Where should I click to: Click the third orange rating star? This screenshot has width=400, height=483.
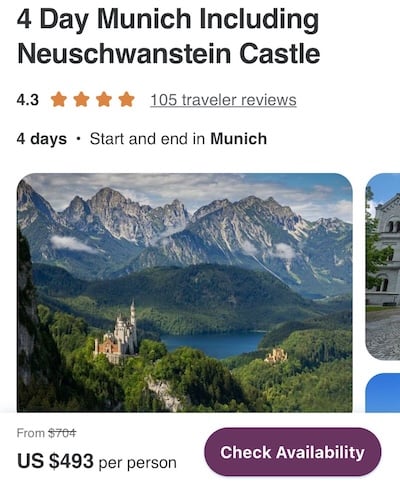pyautogui.click(x=104, y=100)
